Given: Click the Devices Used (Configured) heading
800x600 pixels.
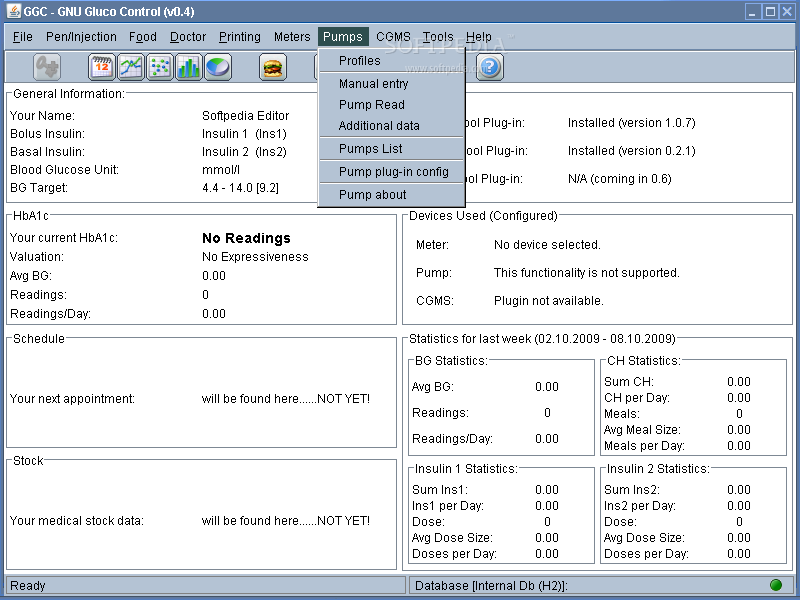Looking at the screenshot, I should tap(483, 216).
